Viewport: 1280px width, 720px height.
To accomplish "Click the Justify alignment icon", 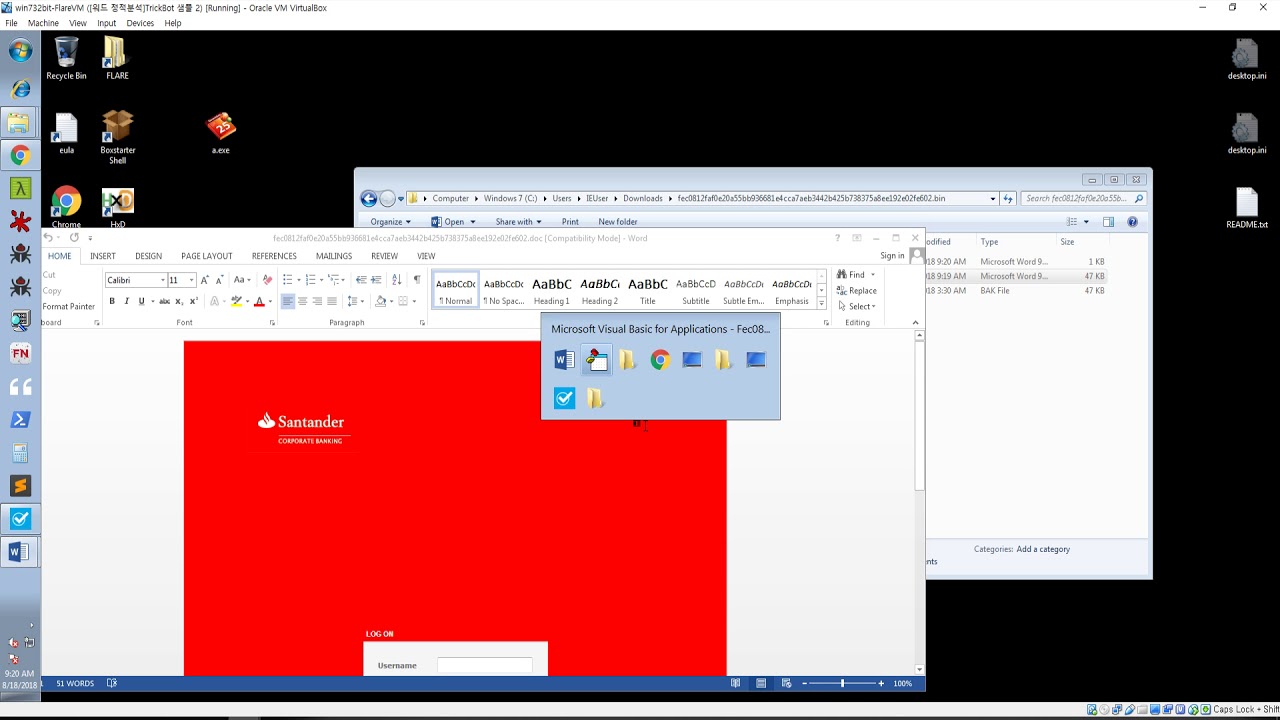I will pyautogui.click(x=332, y=301).
